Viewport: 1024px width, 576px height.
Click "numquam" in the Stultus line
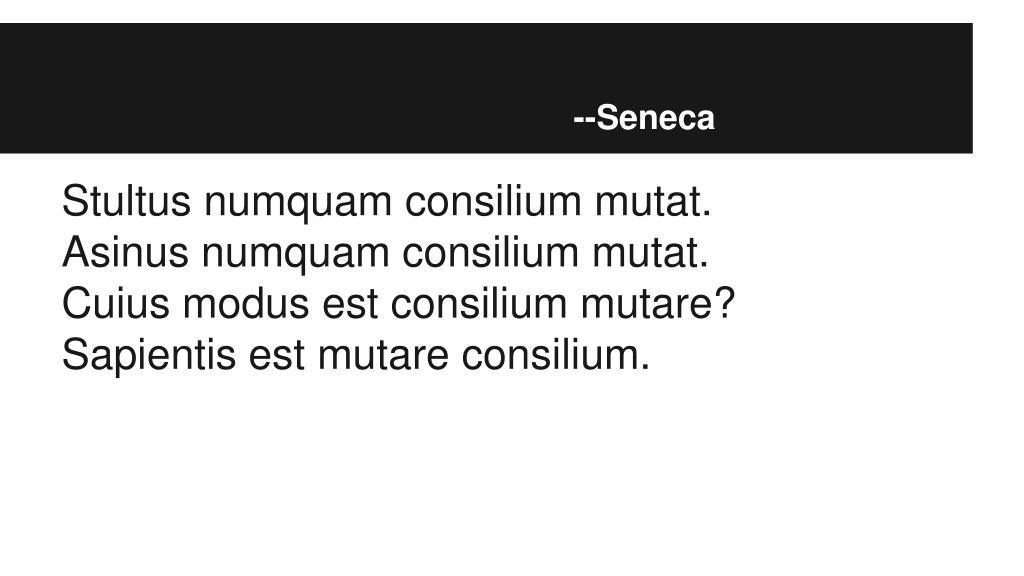tap(298, 203)
